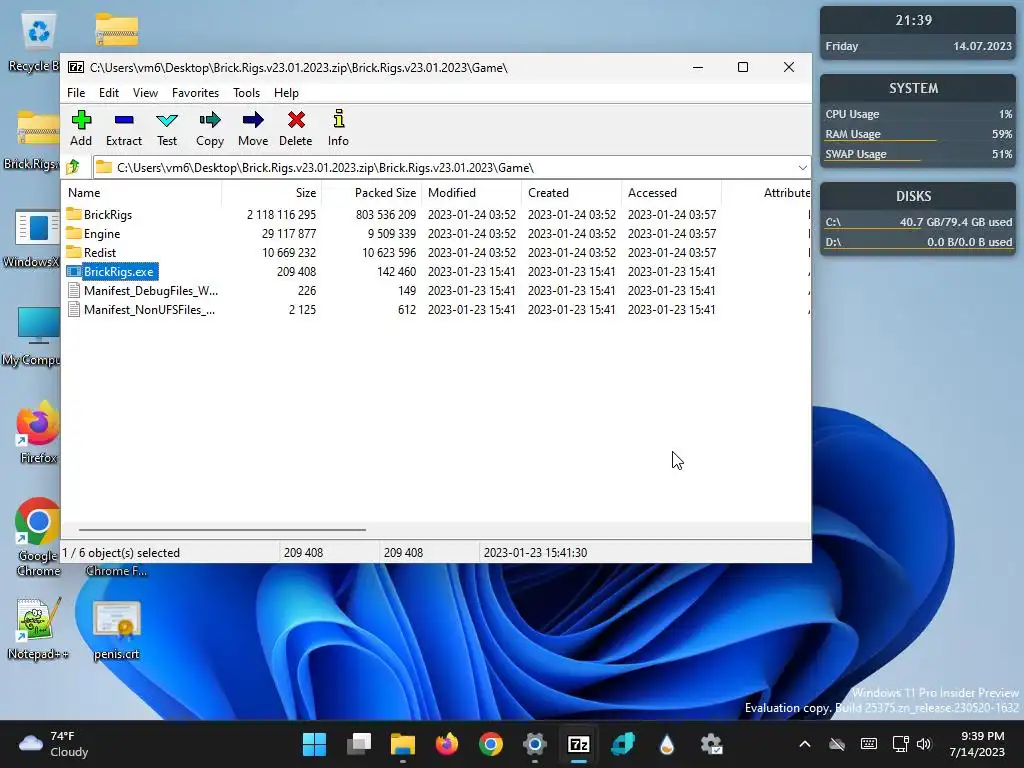Sort by Packed Size column
Screen dimensions: 1024x768
[x=371, y=193]
